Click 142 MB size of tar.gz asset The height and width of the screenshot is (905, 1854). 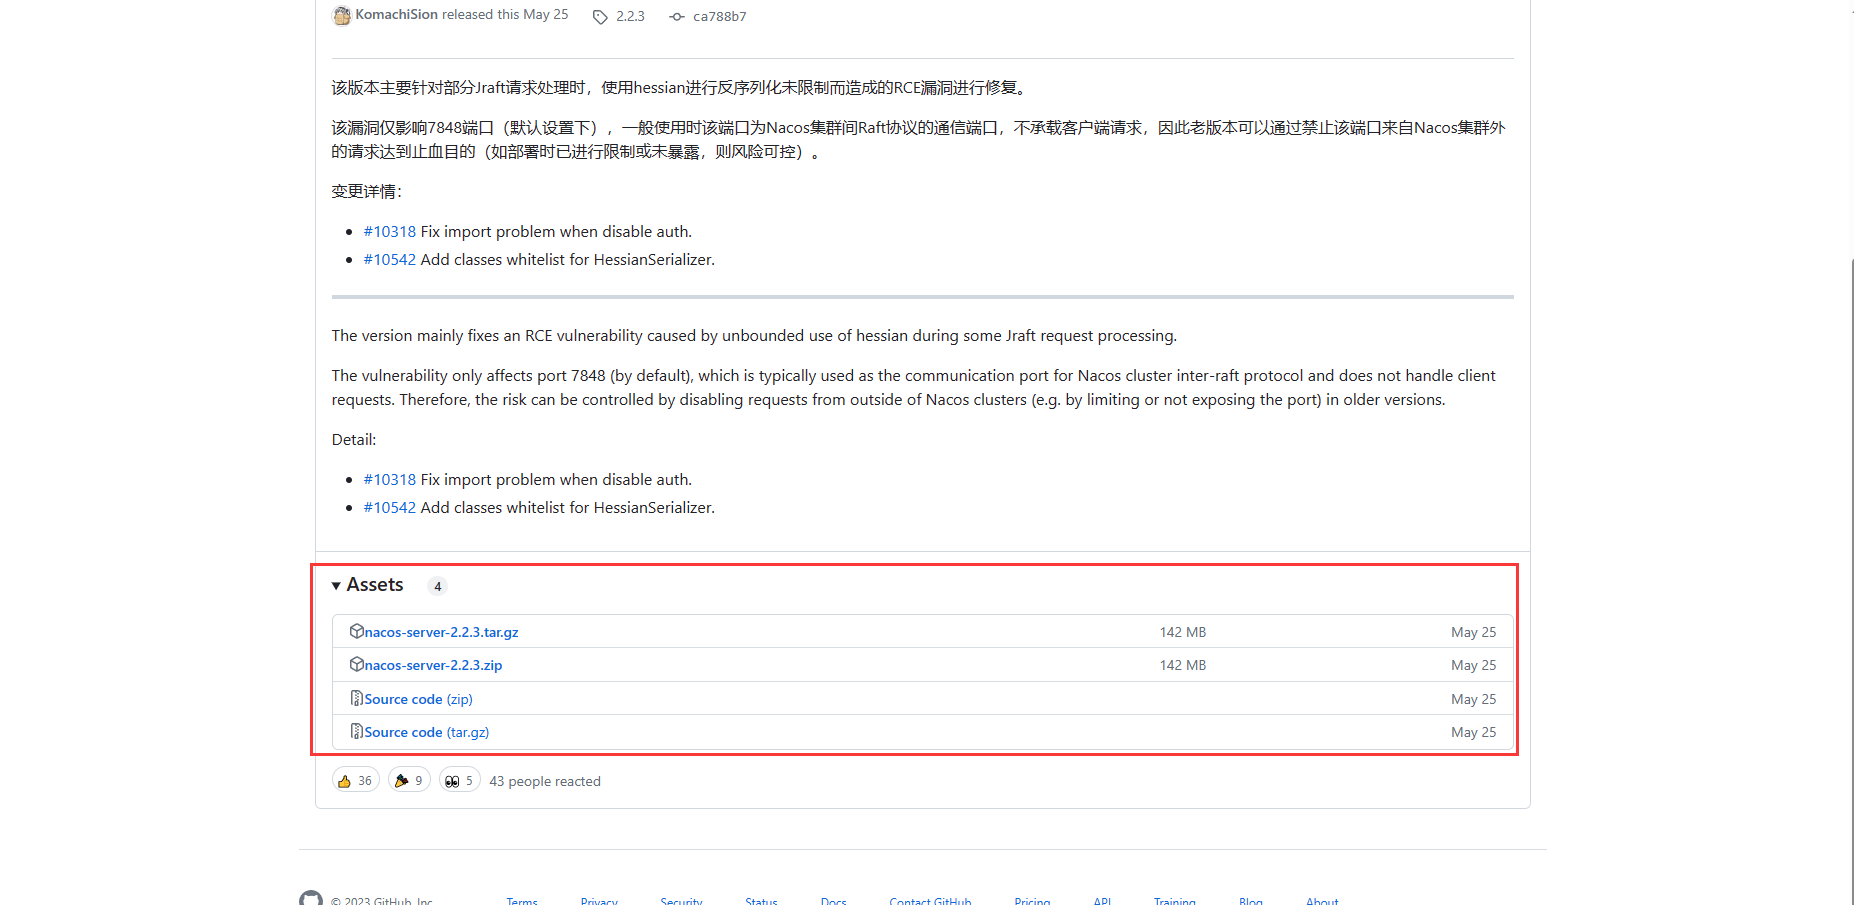(x=1183, y=632)
